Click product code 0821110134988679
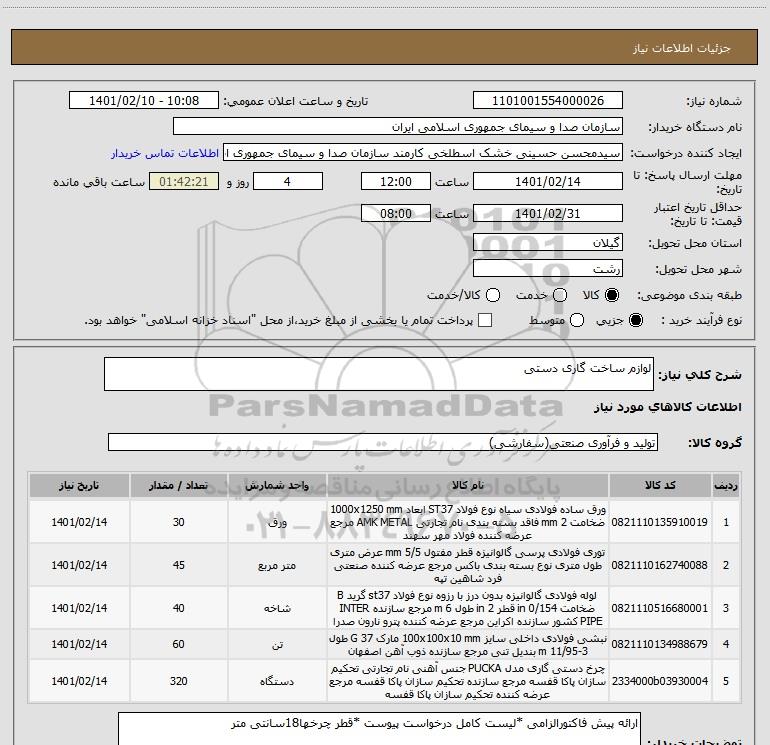Screen dimensions: 770x745 pyautogui.click(x=660, y=644)
